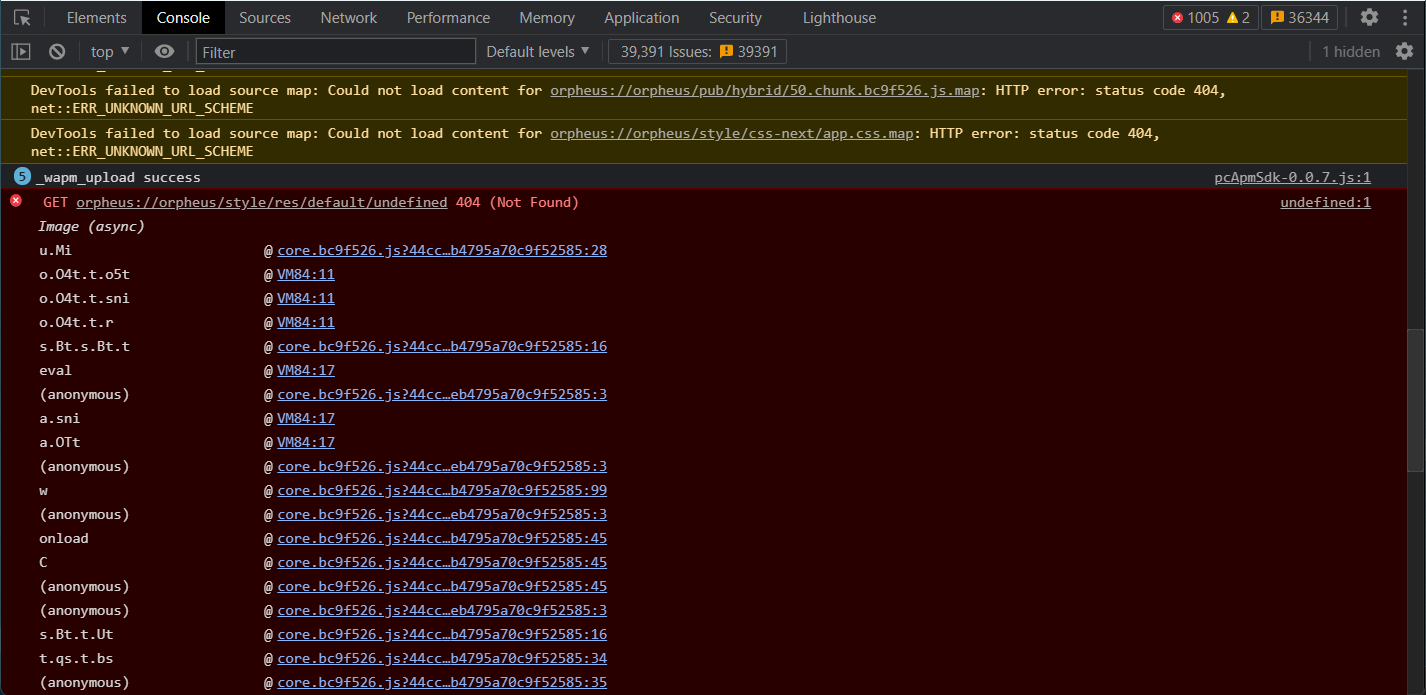Click the blue 5 repeat count badge
The height and width of the screenshot is (695, 1426).
[x=22, y=177]
